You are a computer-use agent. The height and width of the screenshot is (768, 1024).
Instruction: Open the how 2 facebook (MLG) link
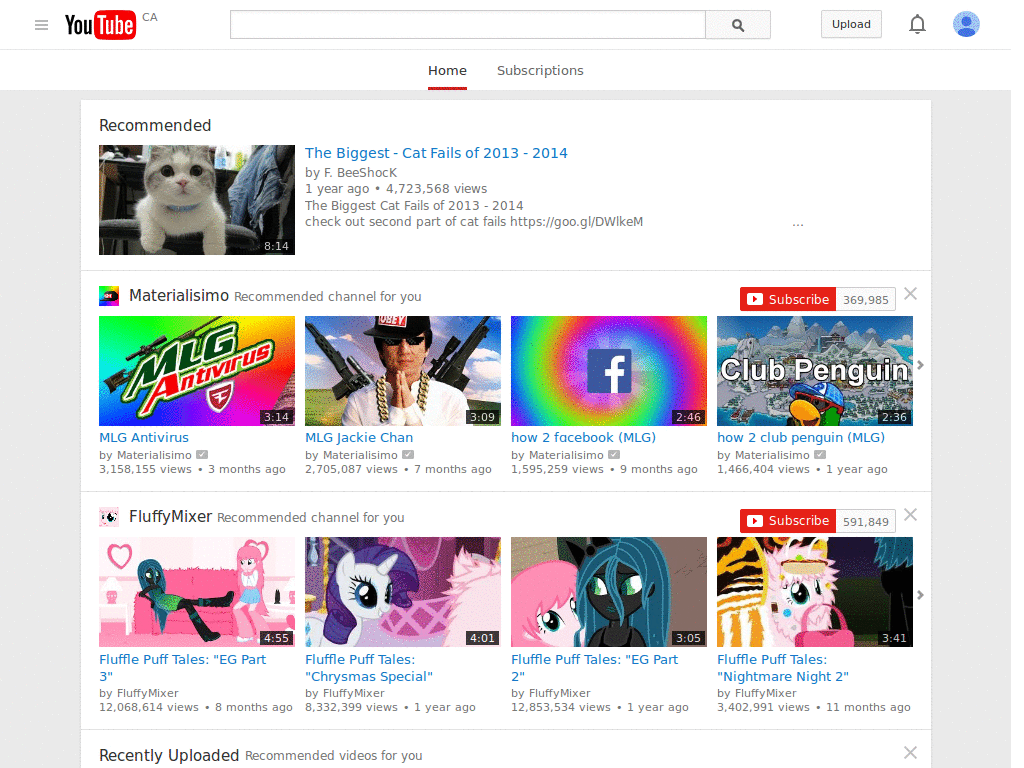click(x=584, y=438)
